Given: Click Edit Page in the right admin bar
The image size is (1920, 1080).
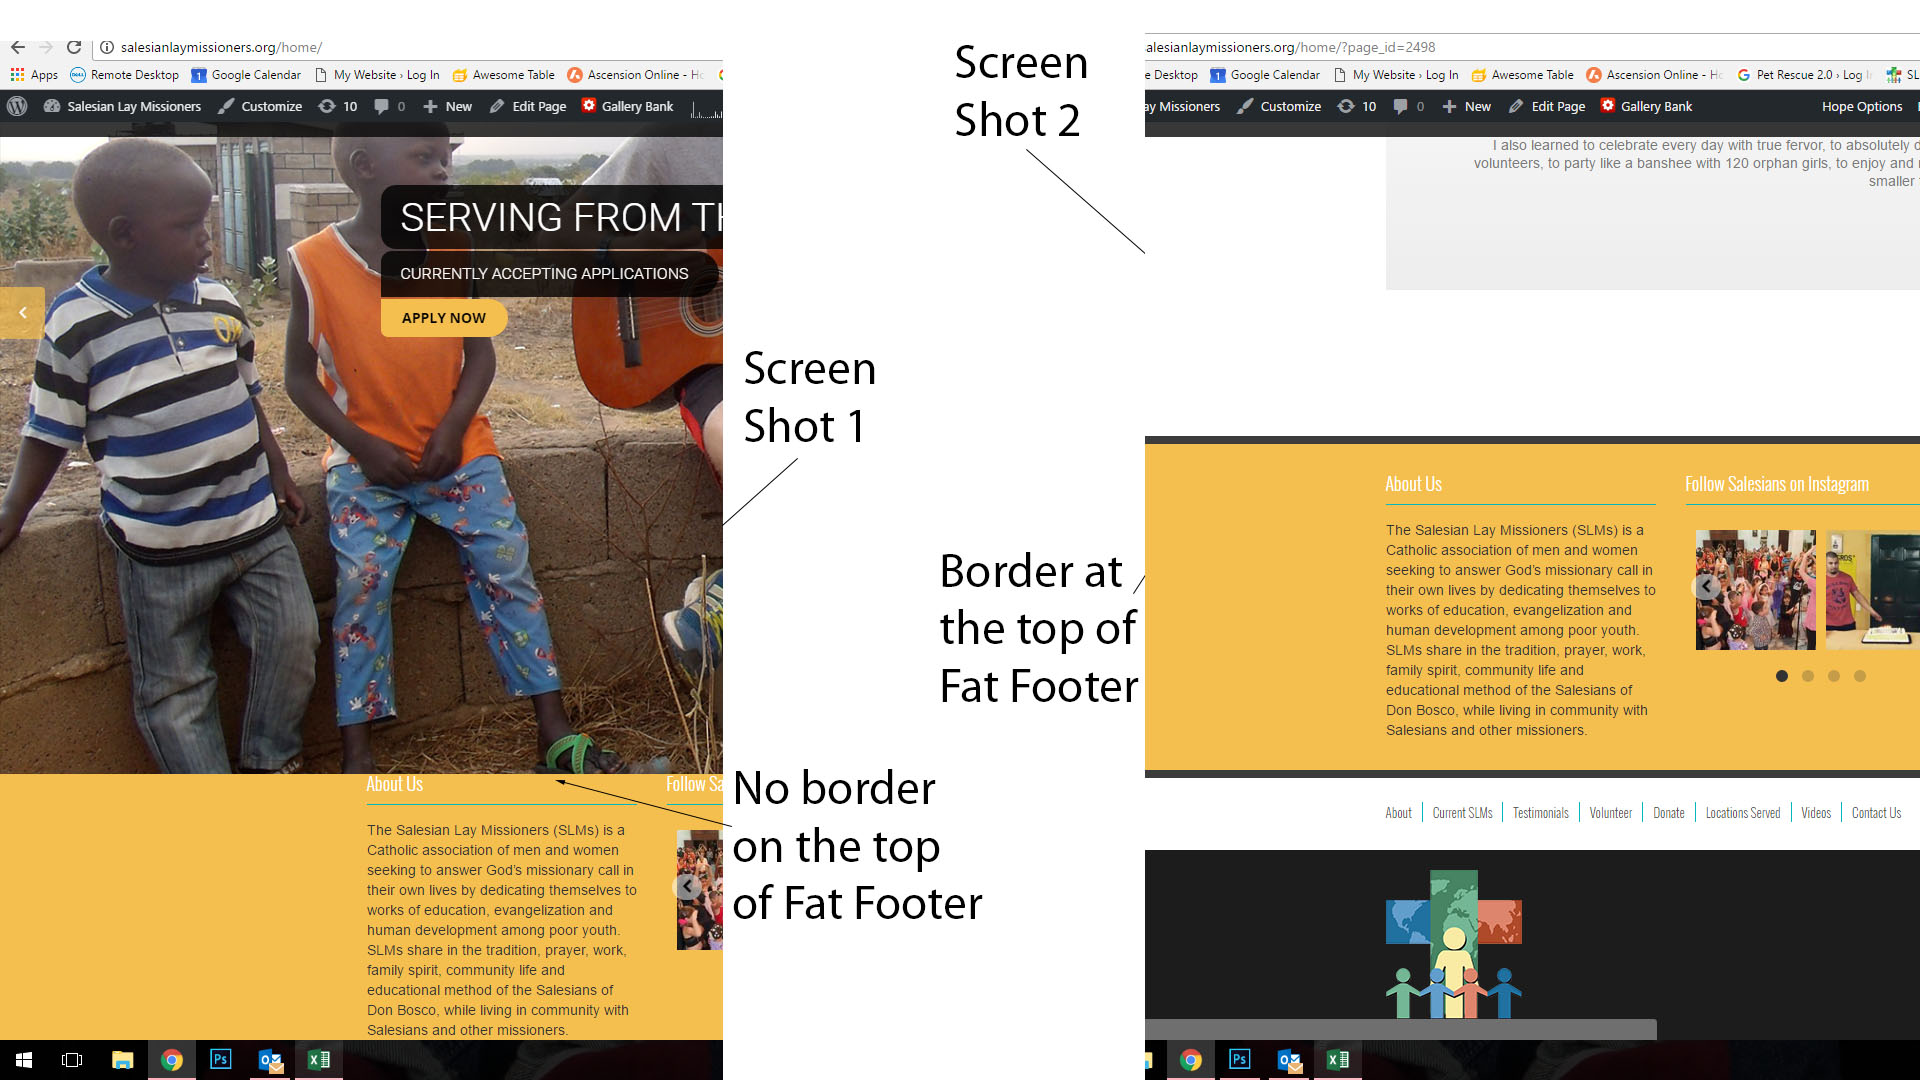Looking at the screenshot, I should click(1547, 106).
